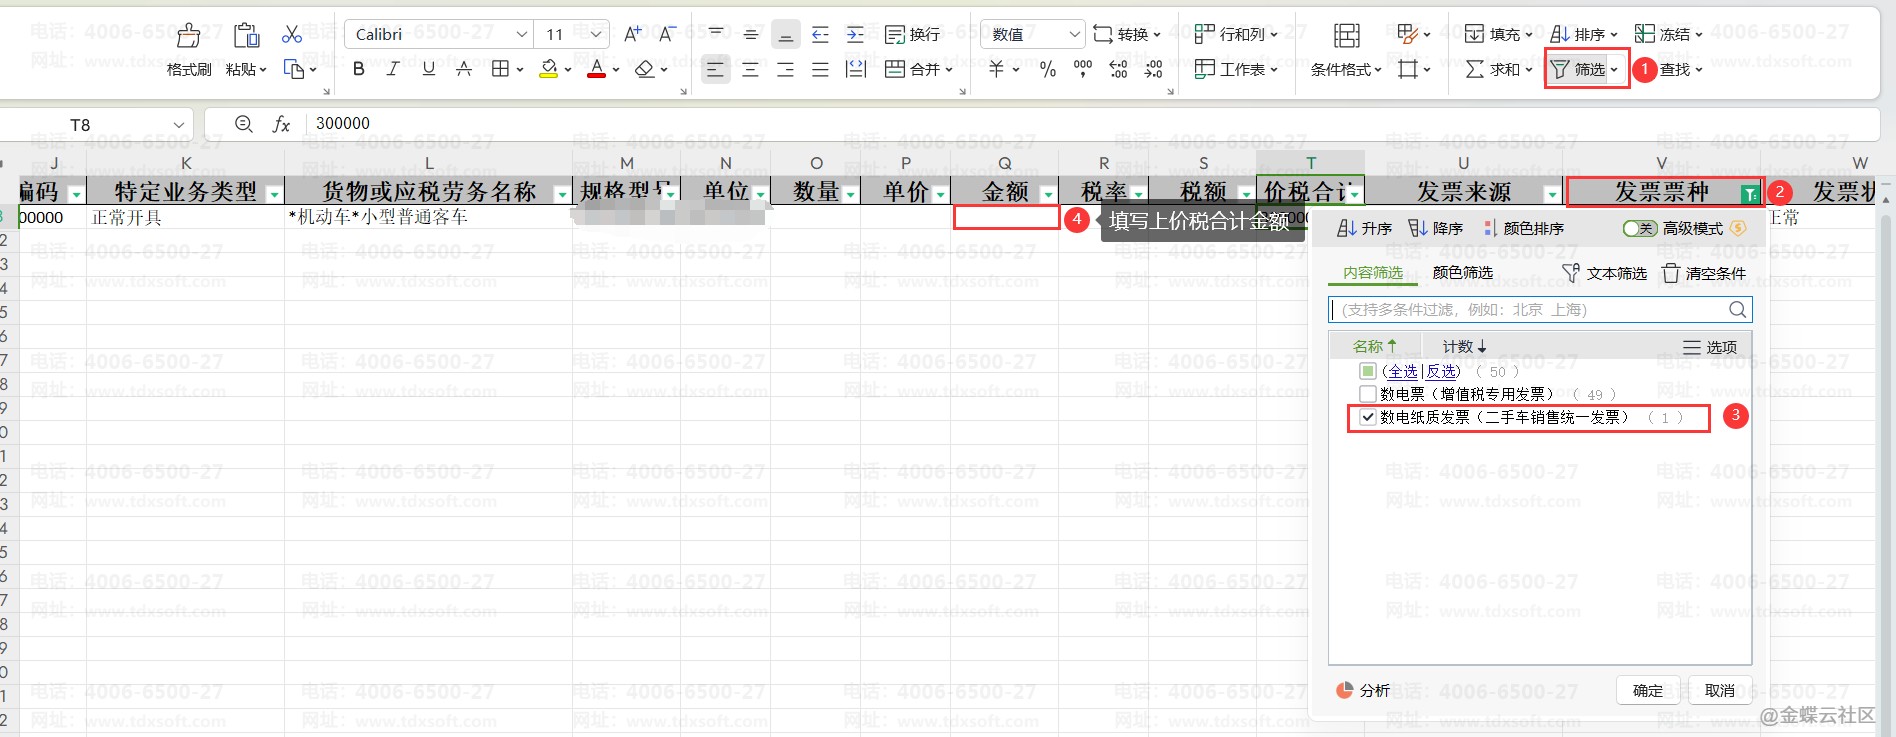Open the 货物或应税劳务名称 column filter dropdown
The width and height of the screenshot is (1896, 737).
coord(562,194)
